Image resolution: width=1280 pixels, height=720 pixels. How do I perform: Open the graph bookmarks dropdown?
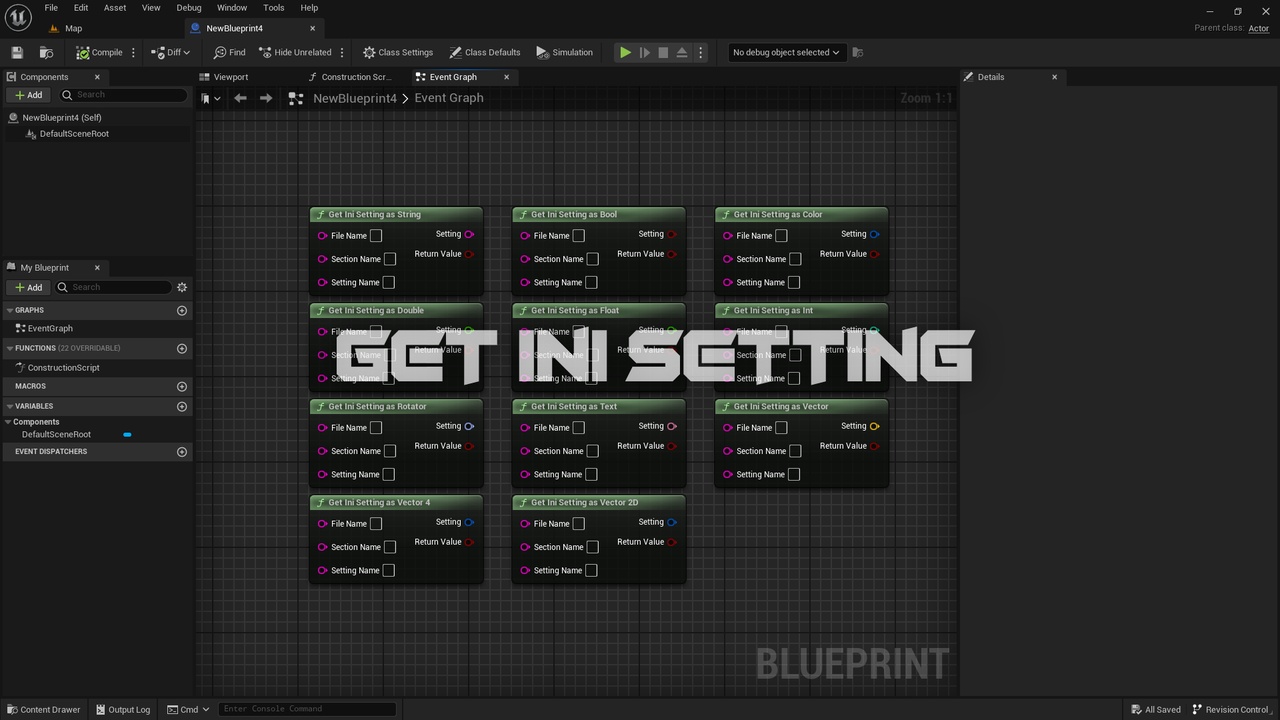(209, 98)
